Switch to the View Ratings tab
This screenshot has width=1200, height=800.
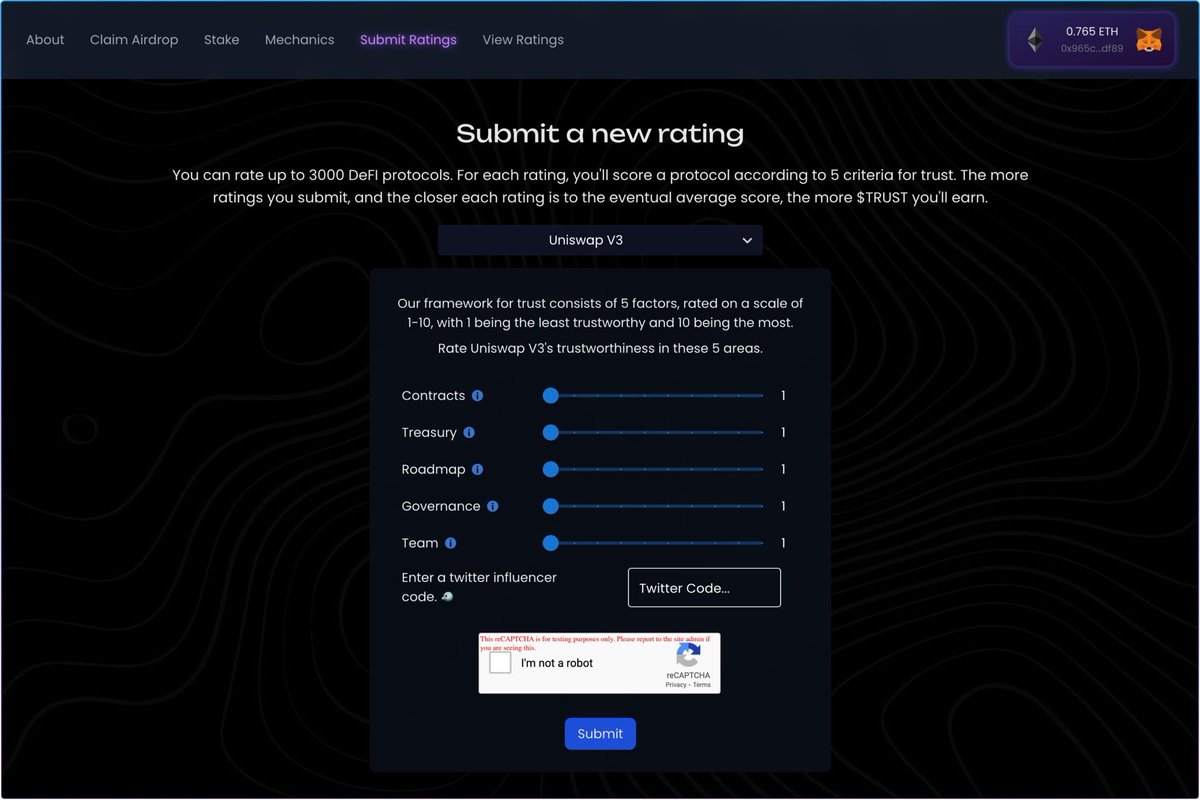click(523, 40)
